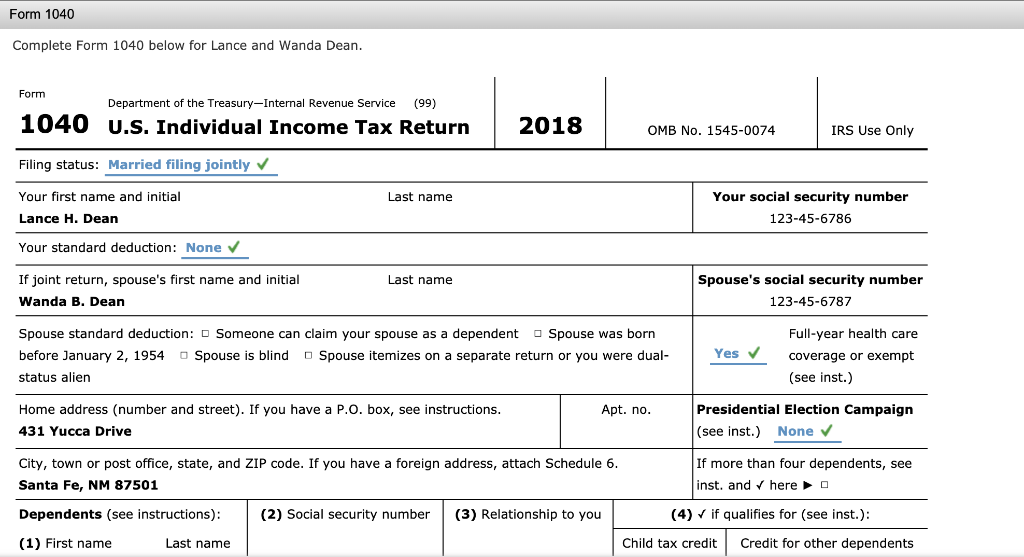Click the dependents Social security number header

[x=345, y=515]
